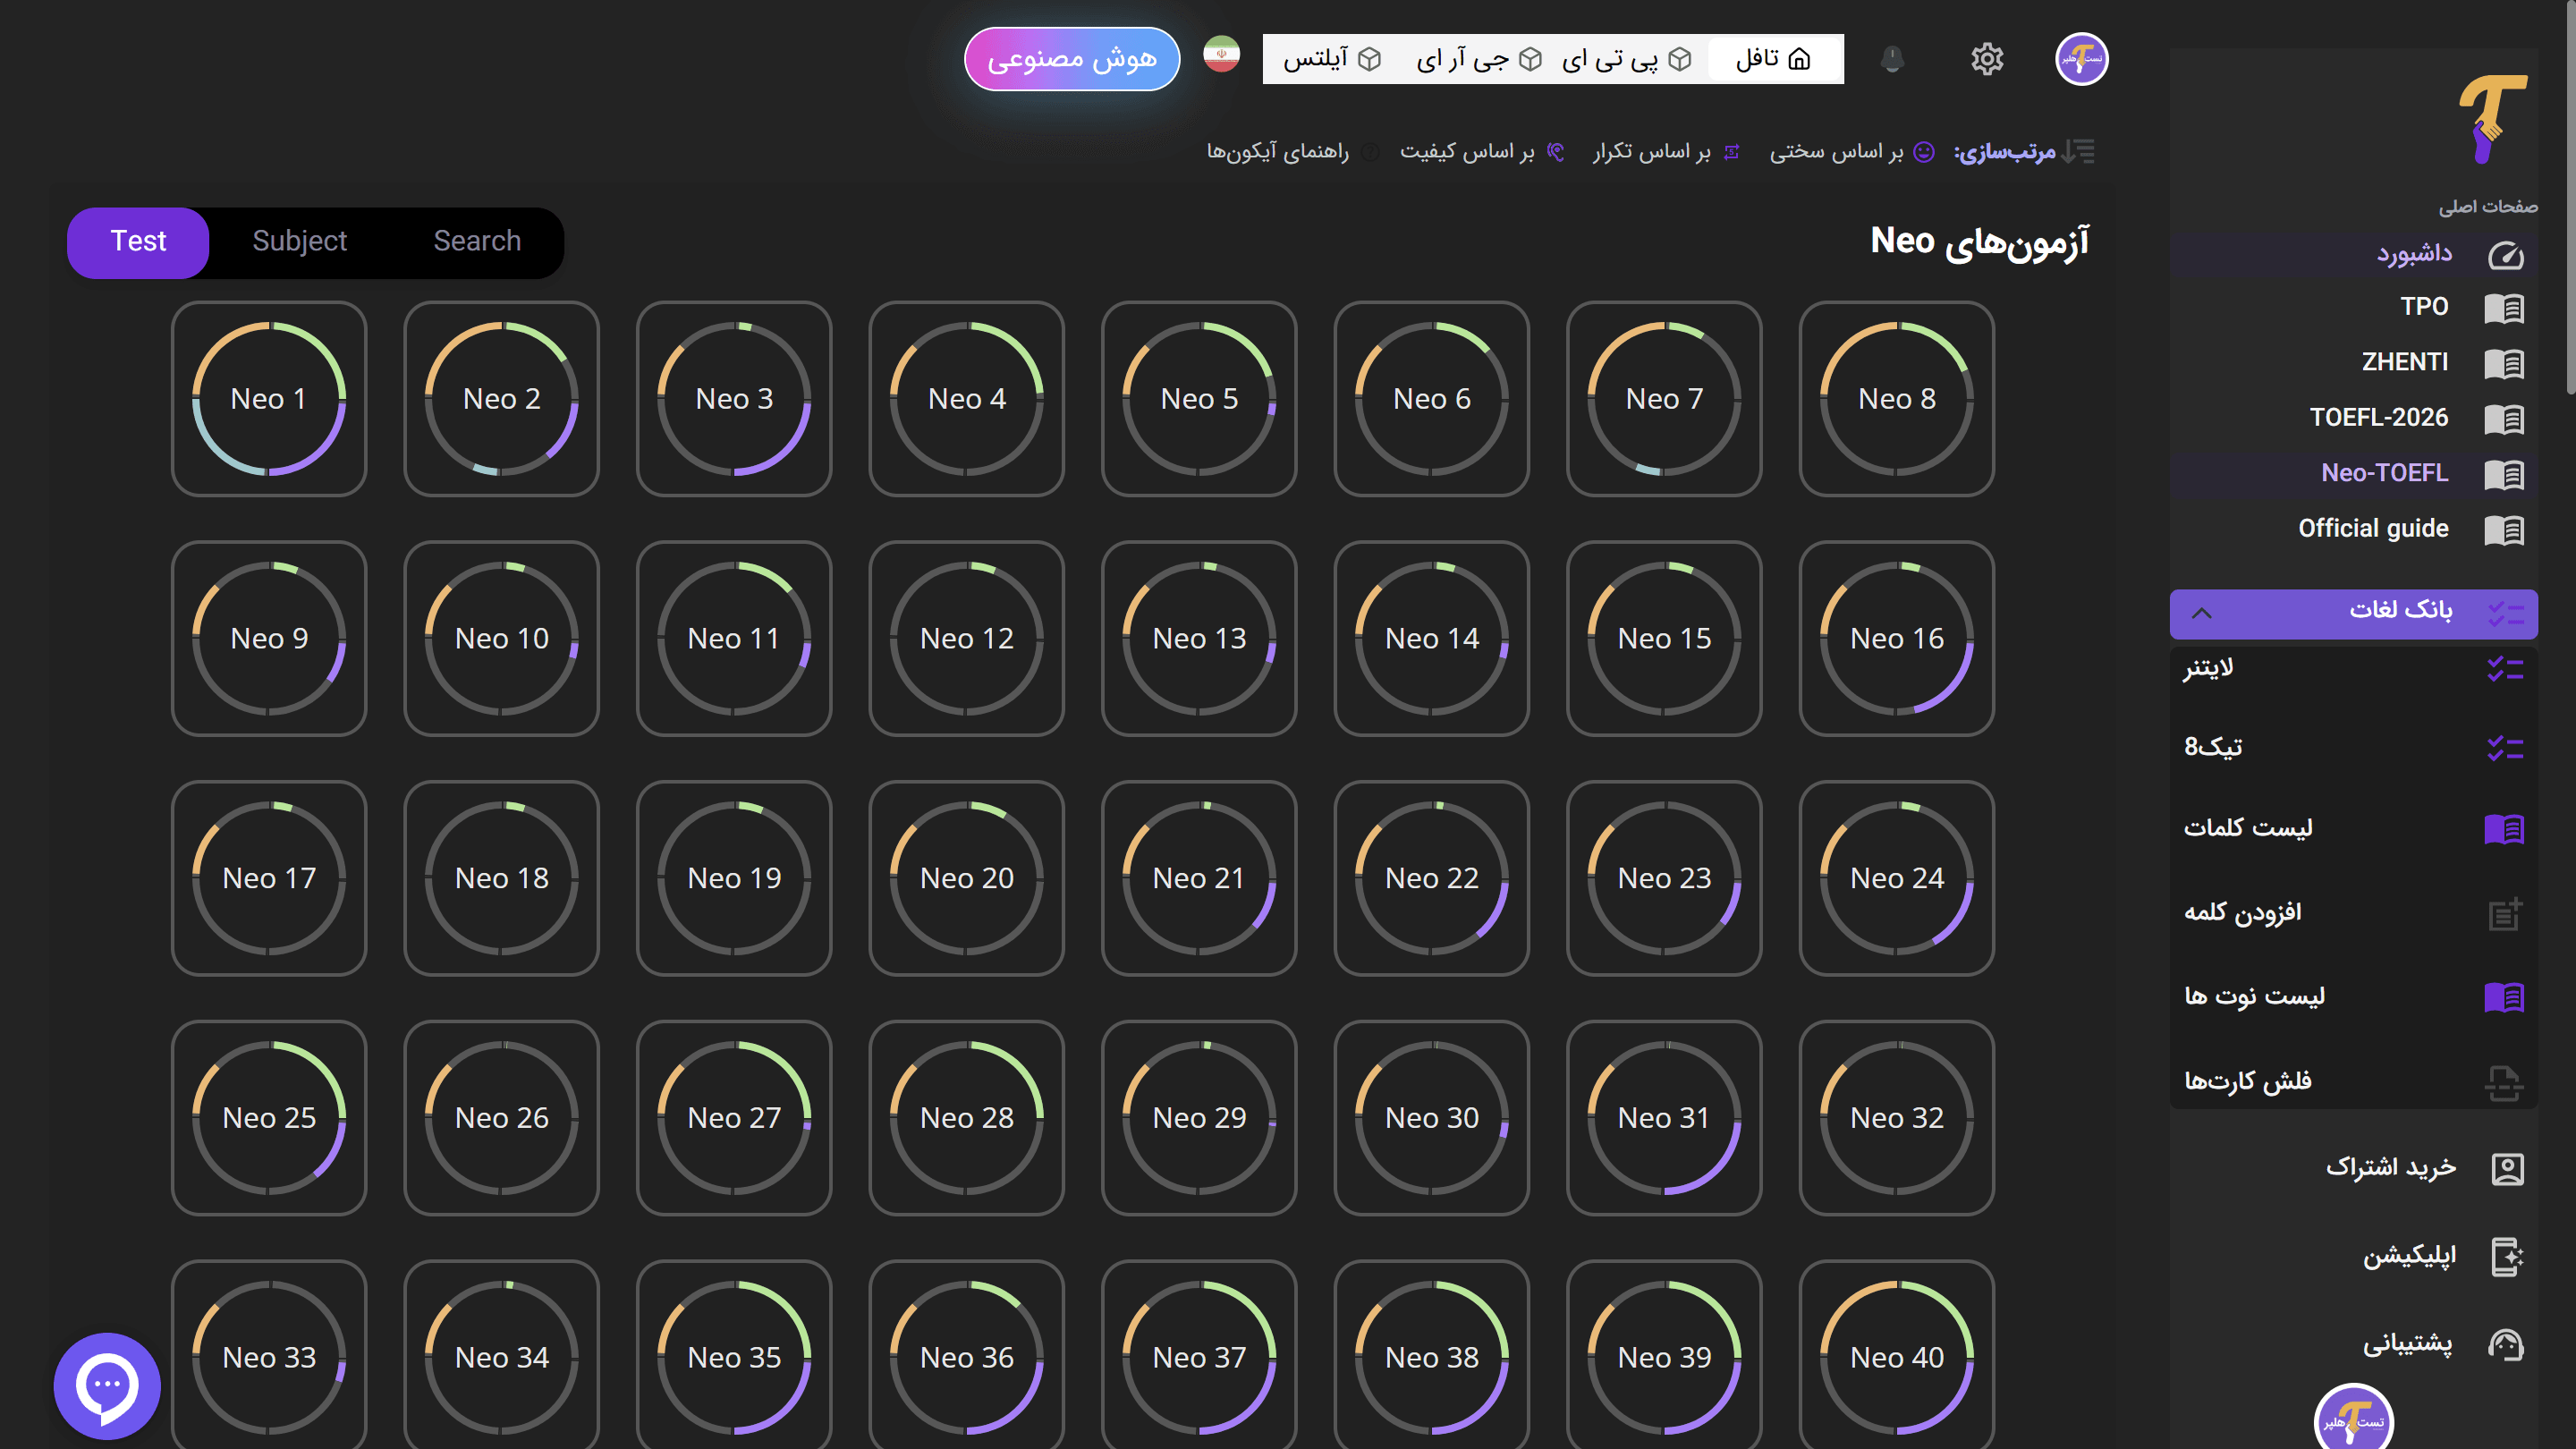Open the chat support bubble
Image resolution: width=2576 pixels, height=1449 pixels.
106,1385
